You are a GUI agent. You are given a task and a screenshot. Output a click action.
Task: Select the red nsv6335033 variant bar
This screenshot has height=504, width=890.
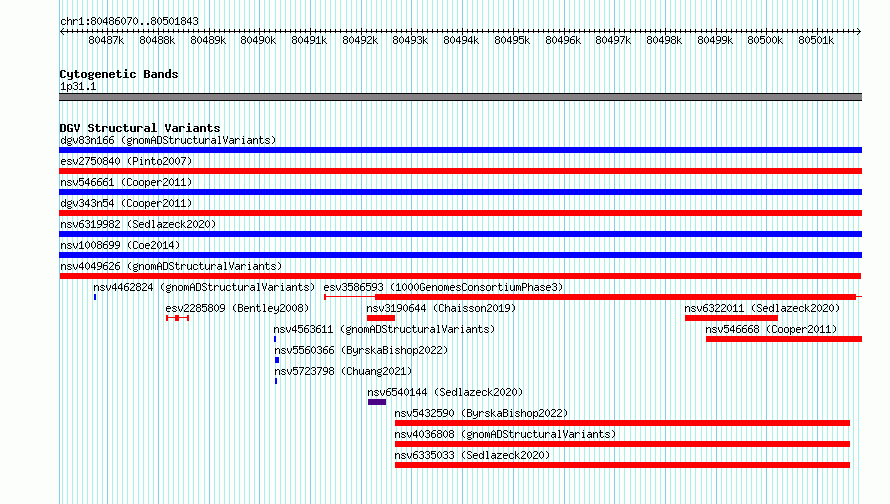pos(622,465)
